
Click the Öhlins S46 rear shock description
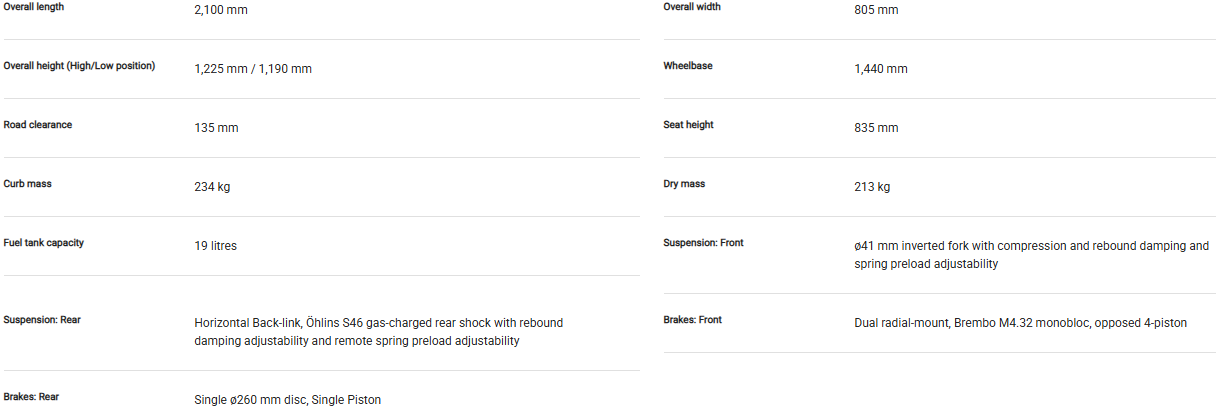pyautogui.click(x=378, y=332)
